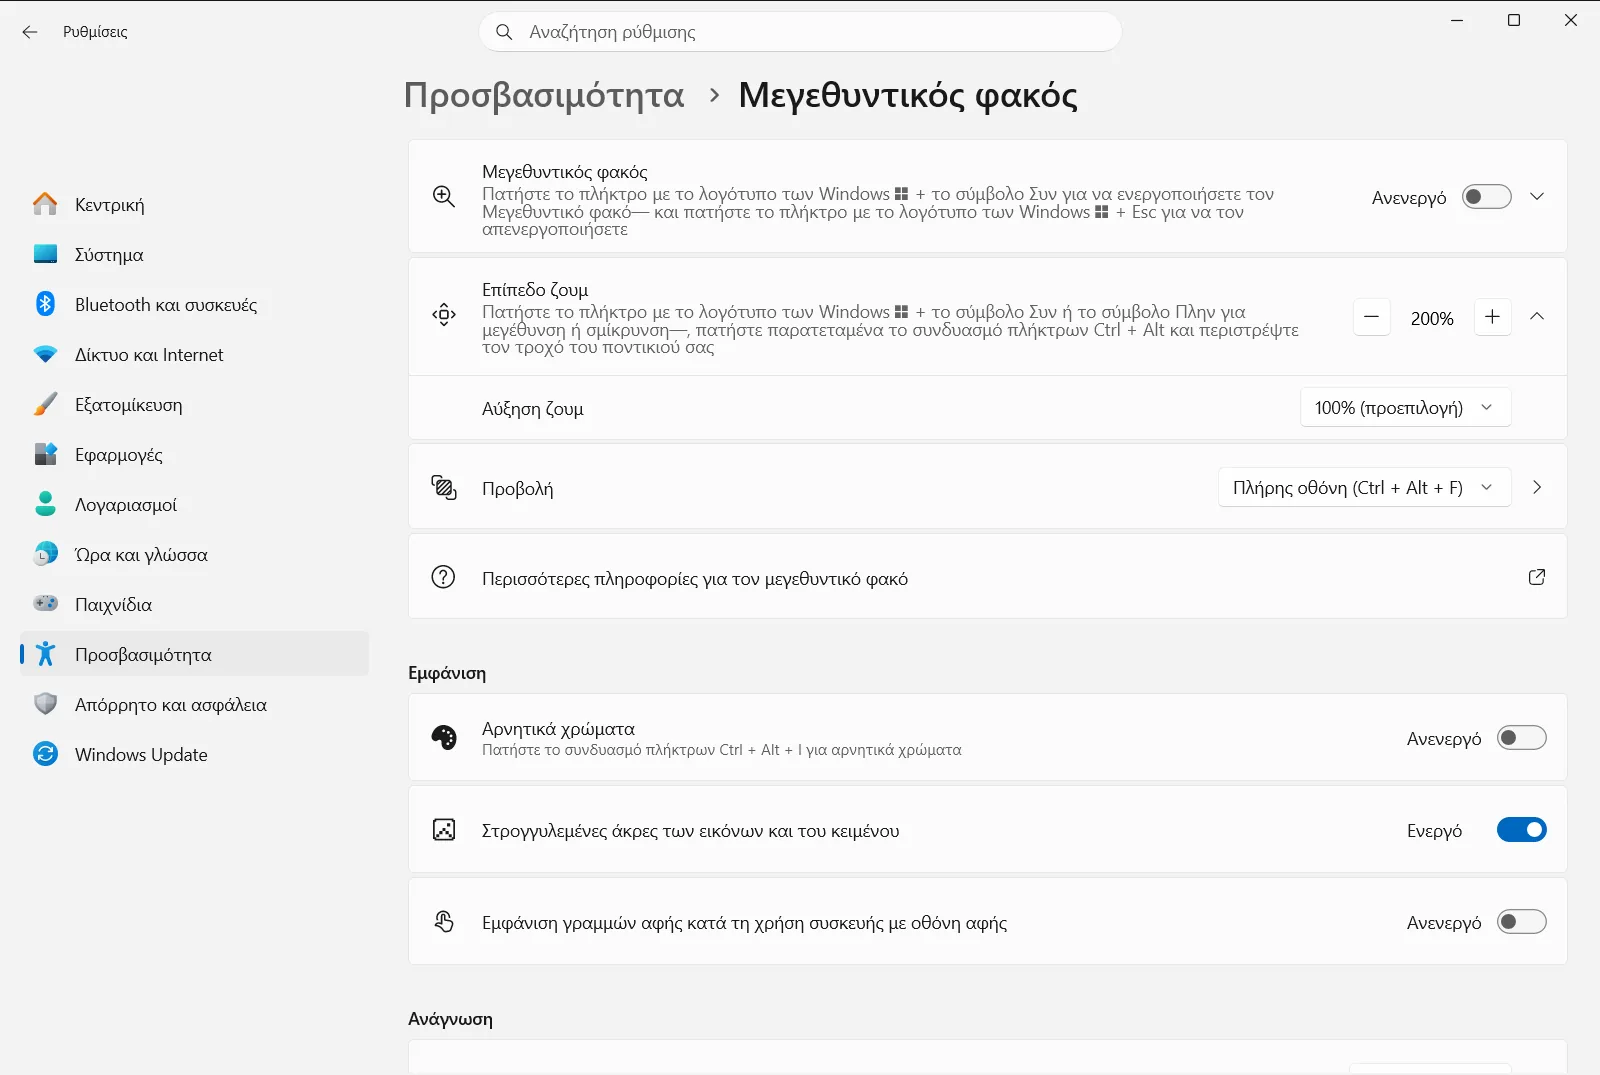This screenshot has height=1075, width=1600.
Task: Click the Επίπεδο ζουμ target icon
Action: (x=444, y=316)
